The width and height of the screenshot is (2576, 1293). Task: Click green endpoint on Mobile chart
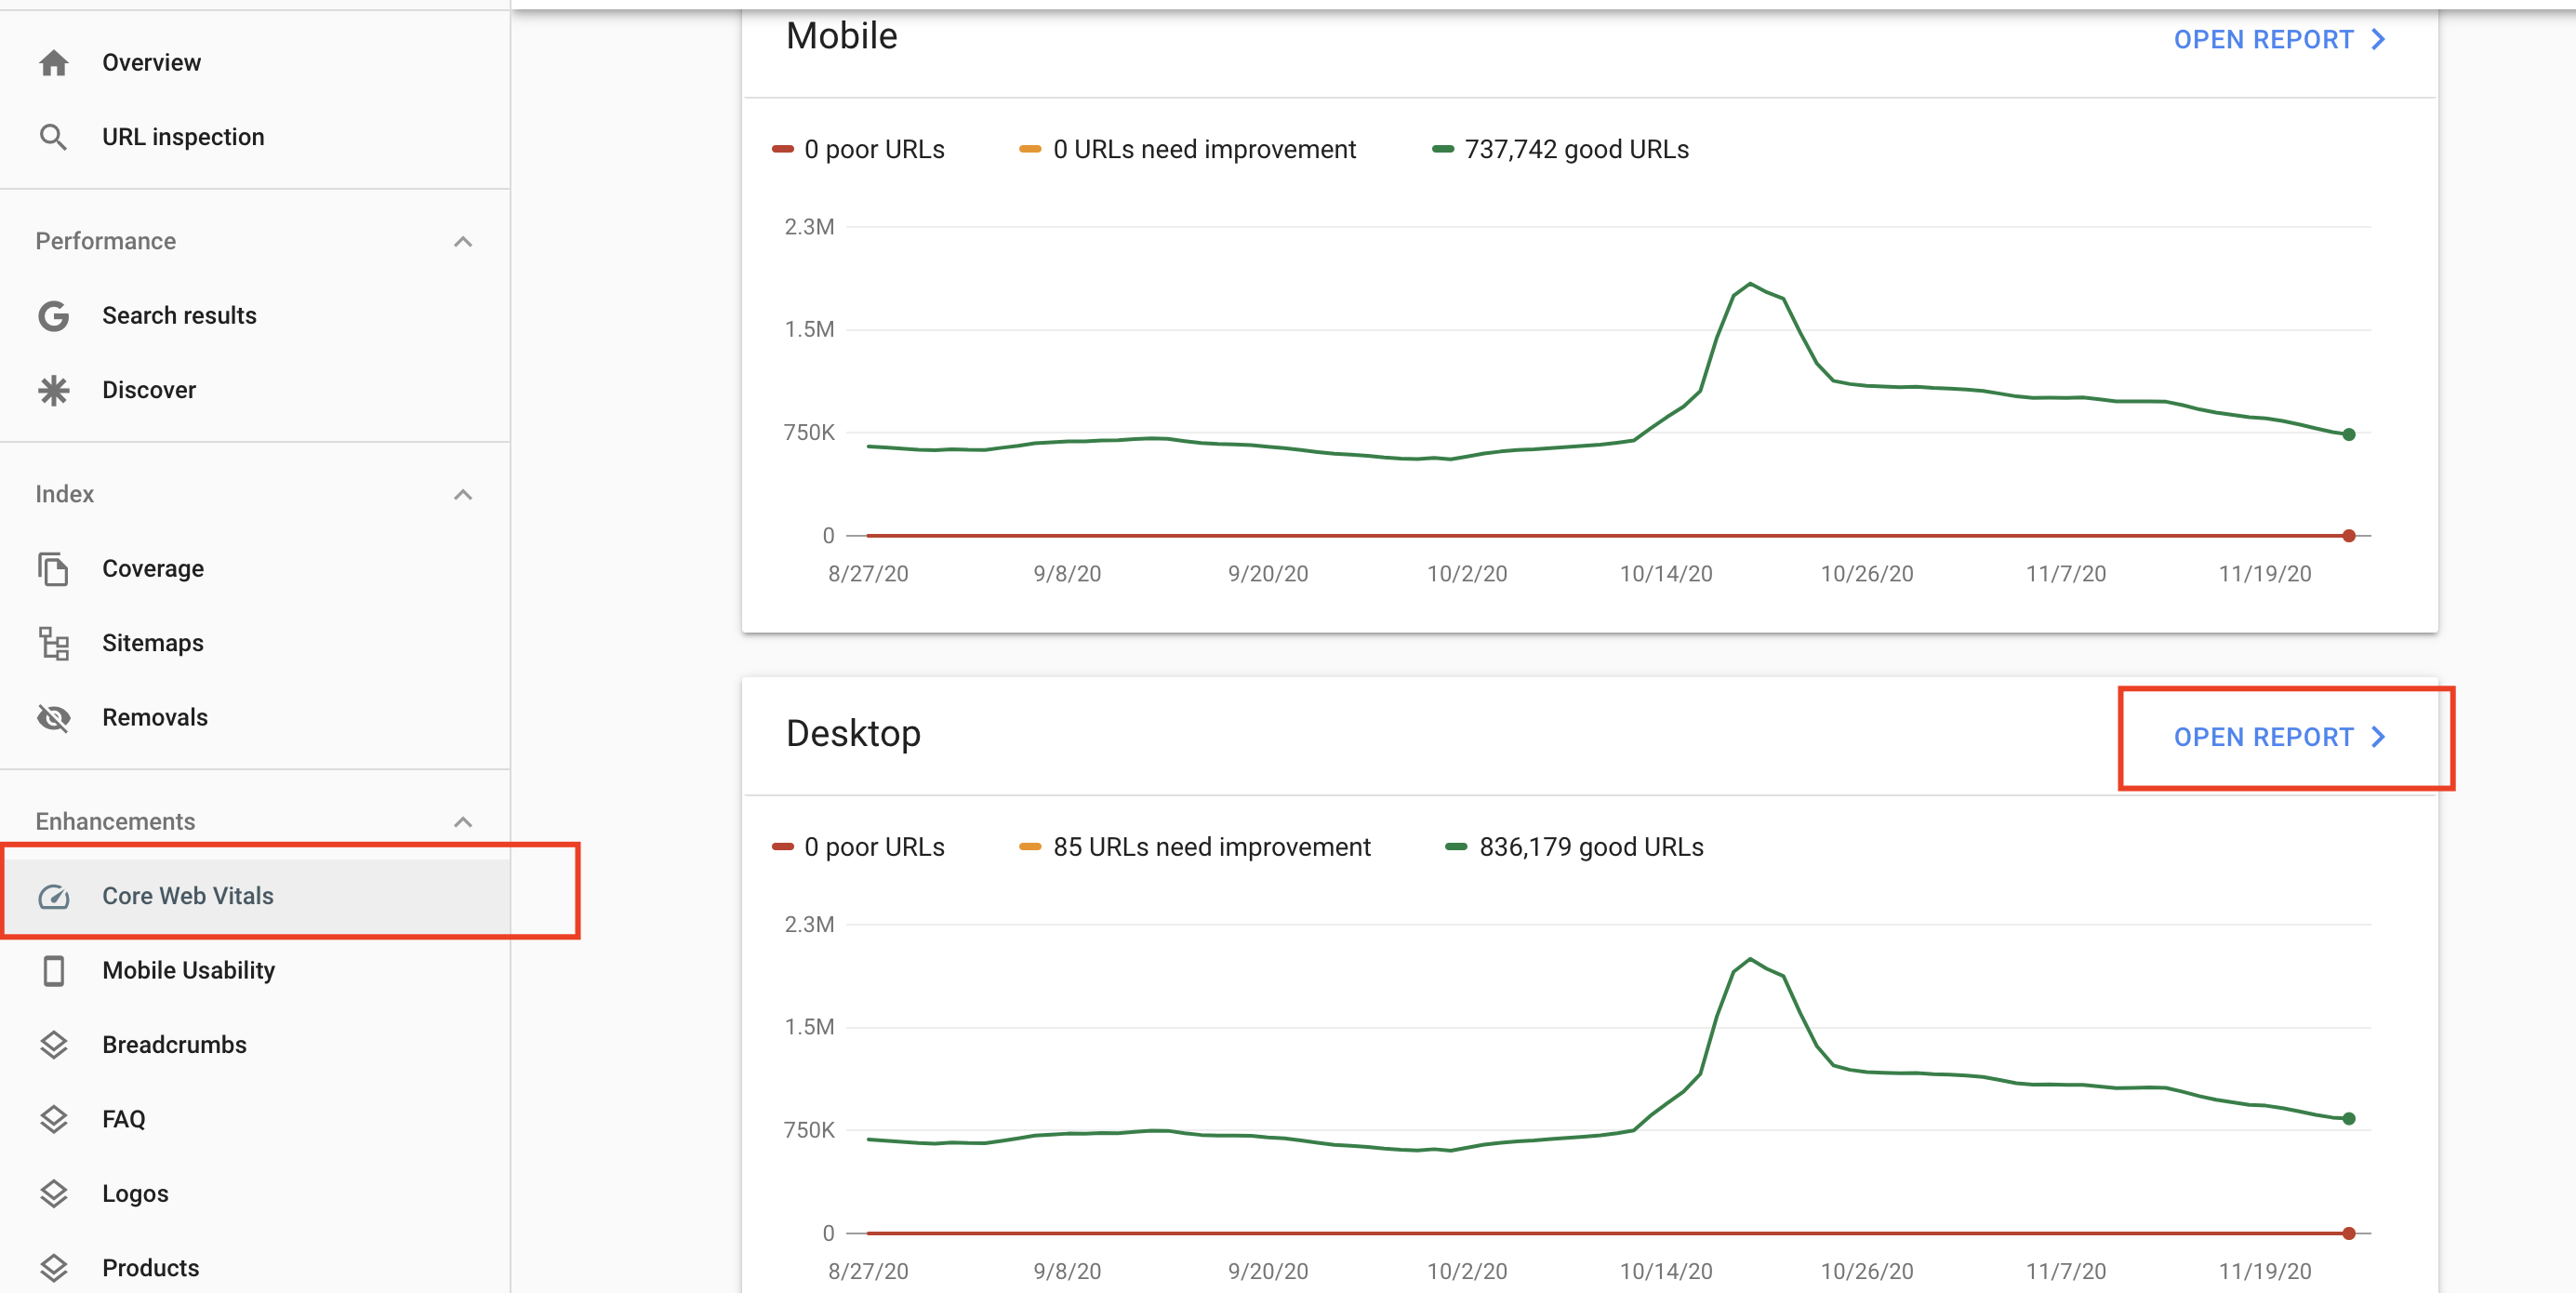click(2348, 434)
